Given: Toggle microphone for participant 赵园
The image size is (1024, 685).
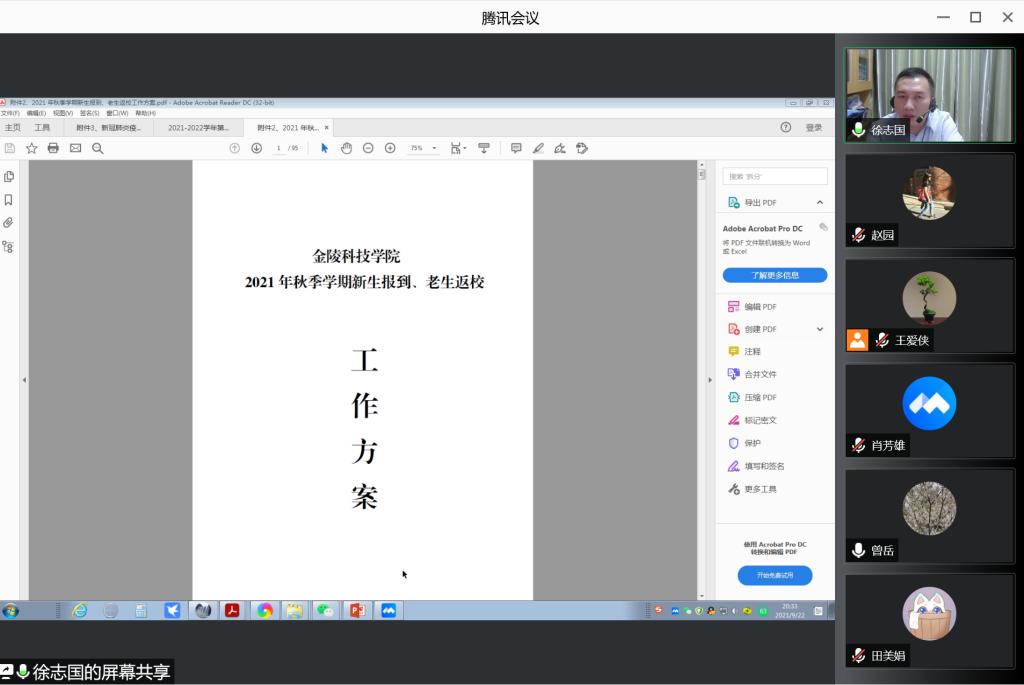Looking at the screenshot, I should (x=858, y=235).
